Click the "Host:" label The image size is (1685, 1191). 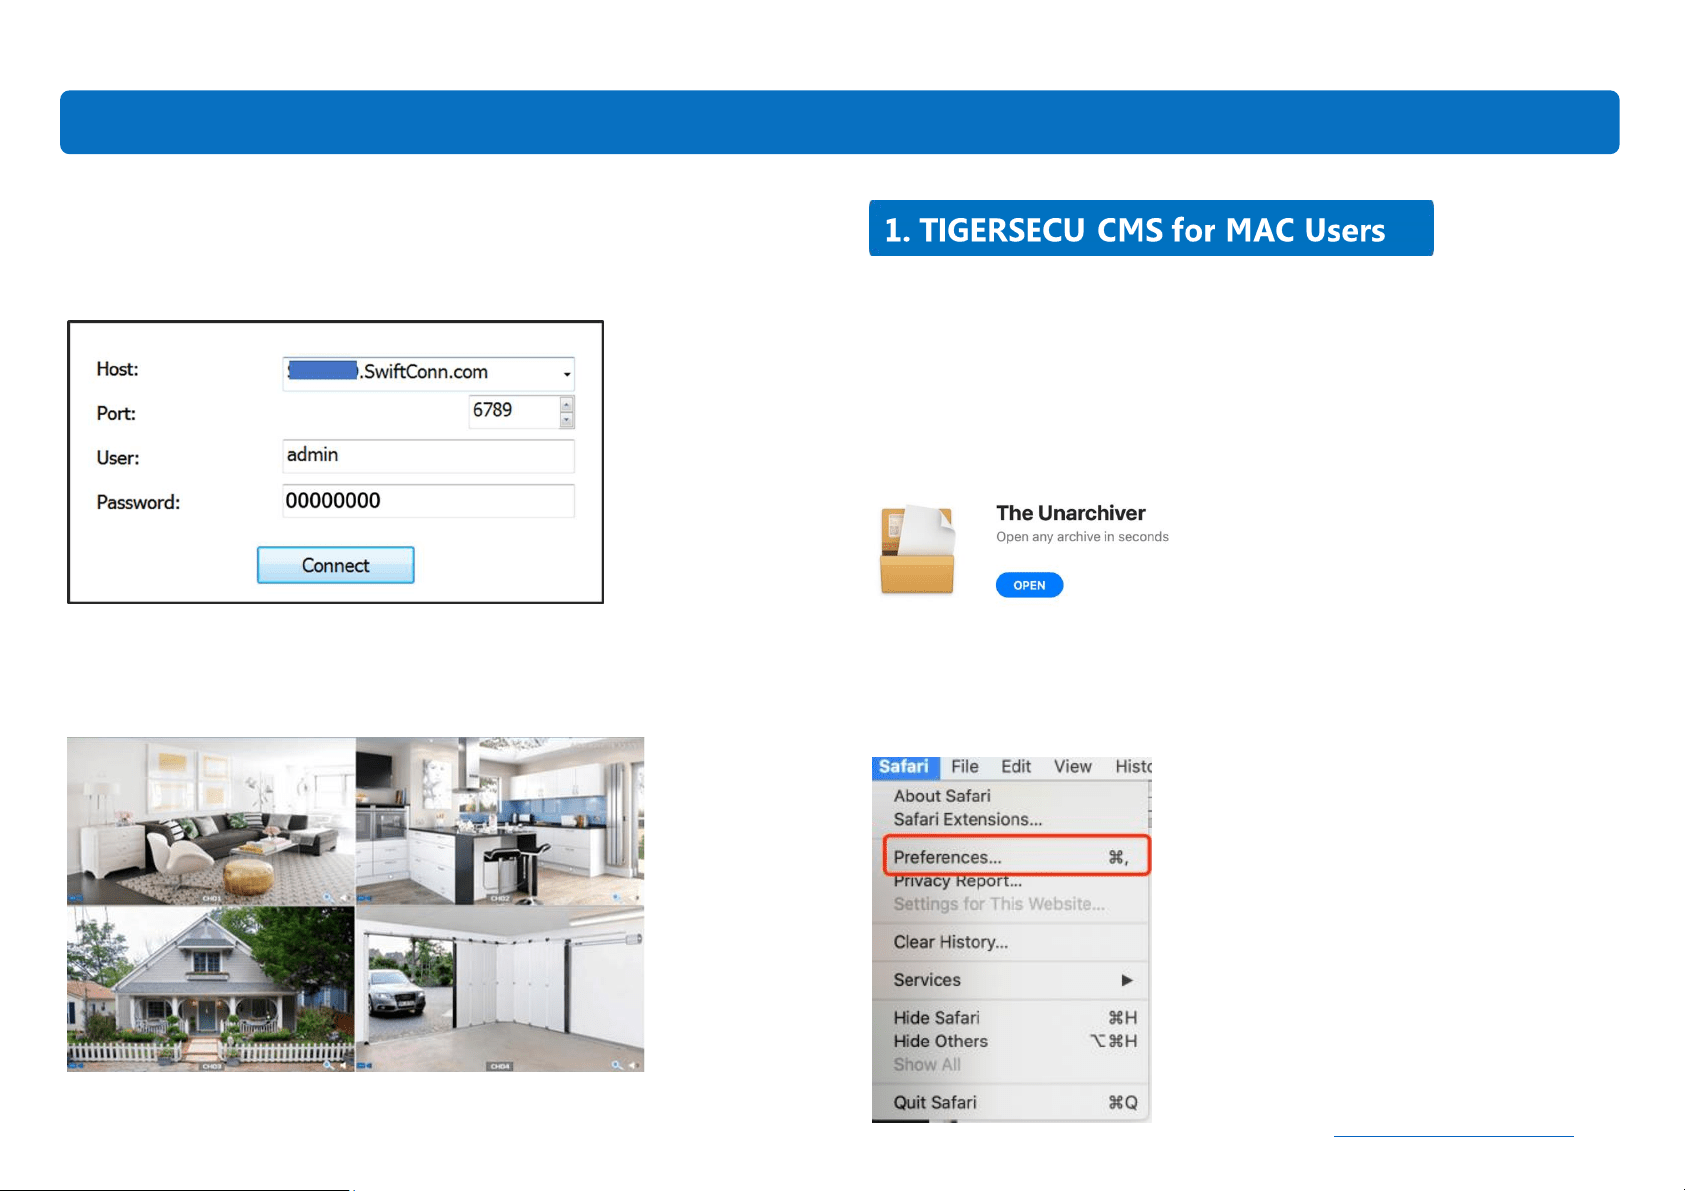pyautogui.click(x=118, y=369)
